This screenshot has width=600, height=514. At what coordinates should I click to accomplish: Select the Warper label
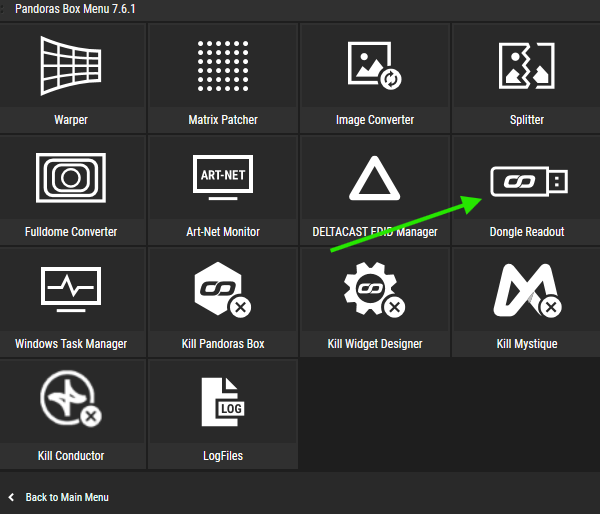click(71, 120)
